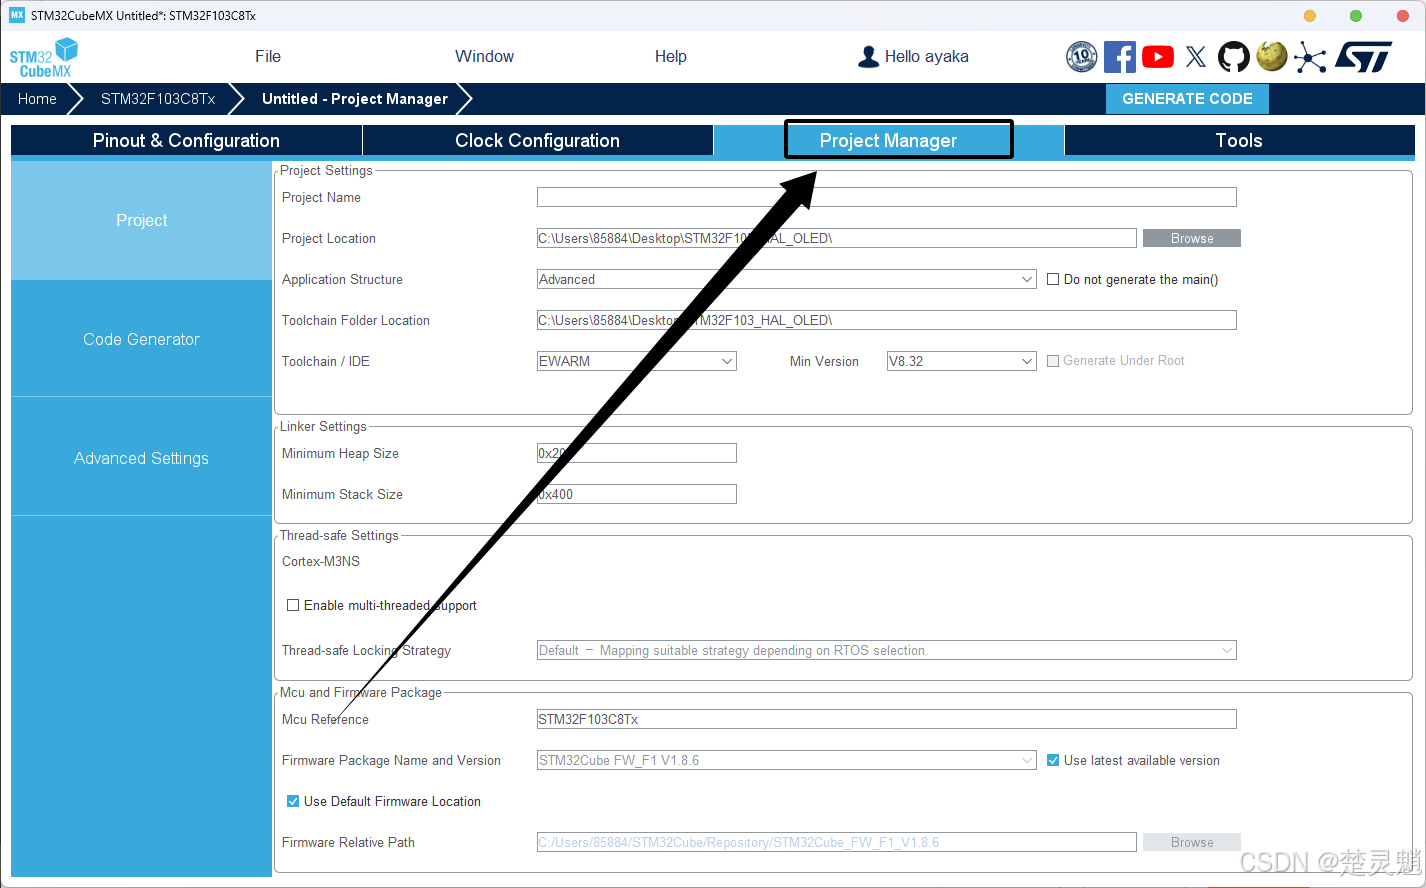Click the MX app icon in title bar
The height and width of the screenshot is (888, 1426).
(x=17, y=15)
